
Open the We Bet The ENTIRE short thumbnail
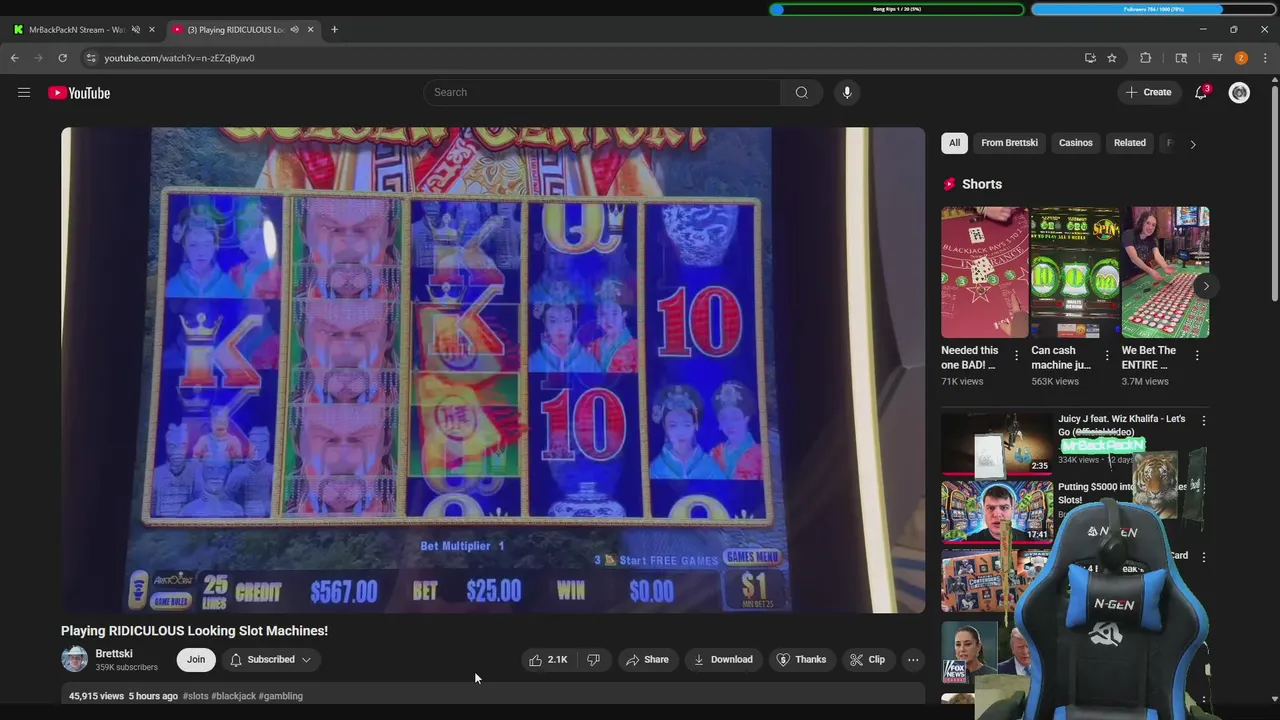(1165, 272)
